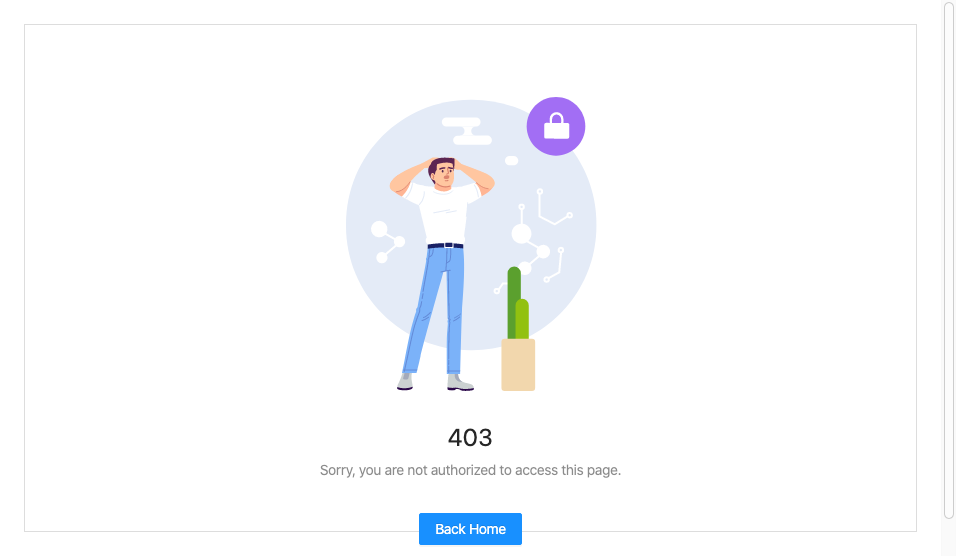Click the purple circle behind the lock

coord(556,126)
